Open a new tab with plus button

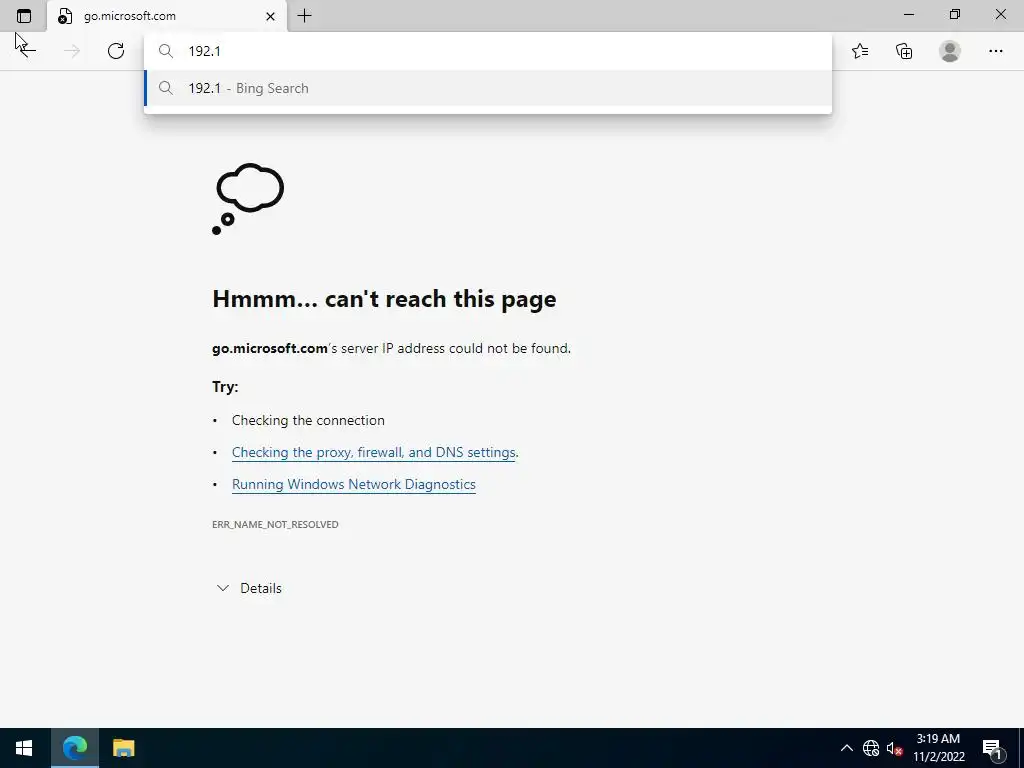tap(304, 16)
